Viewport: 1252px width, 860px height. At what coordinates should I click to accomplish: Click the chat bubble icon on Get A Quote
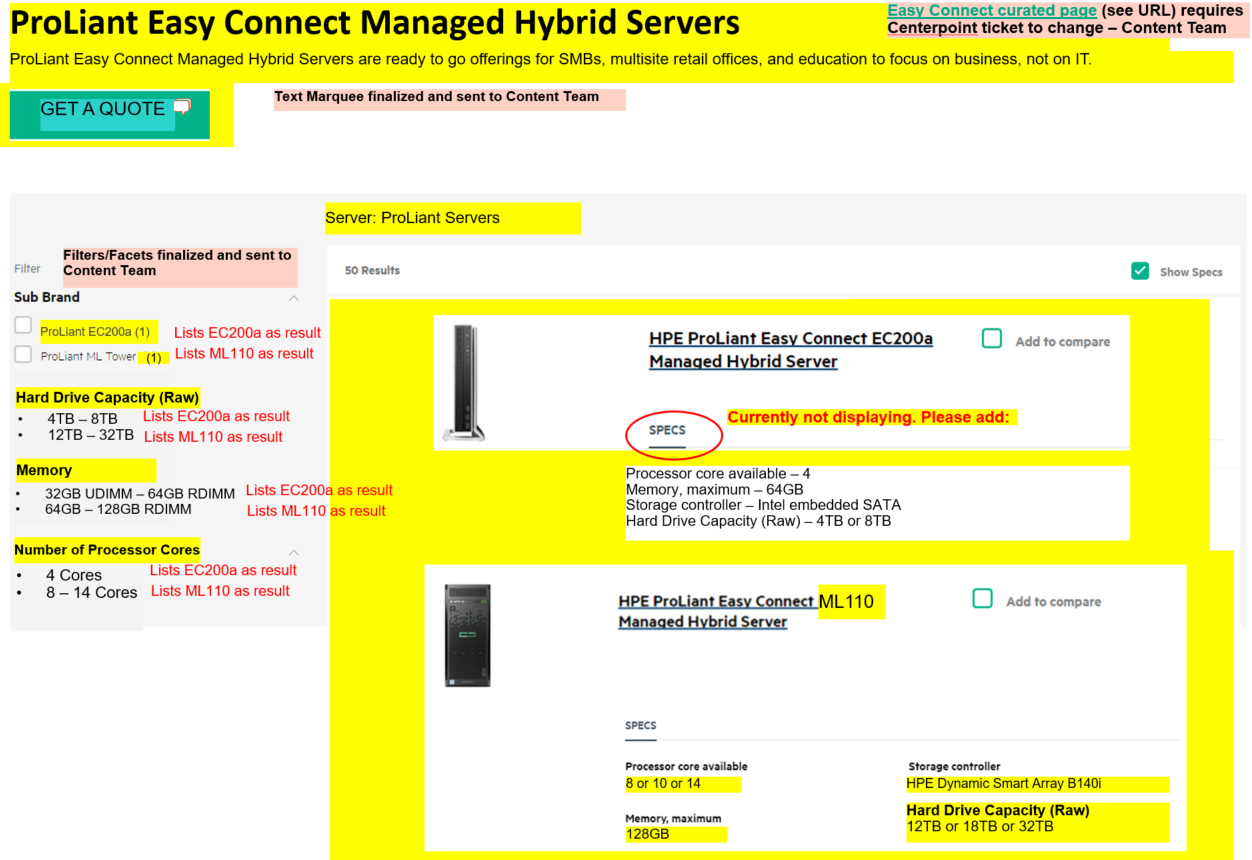[x=182, y=107]
